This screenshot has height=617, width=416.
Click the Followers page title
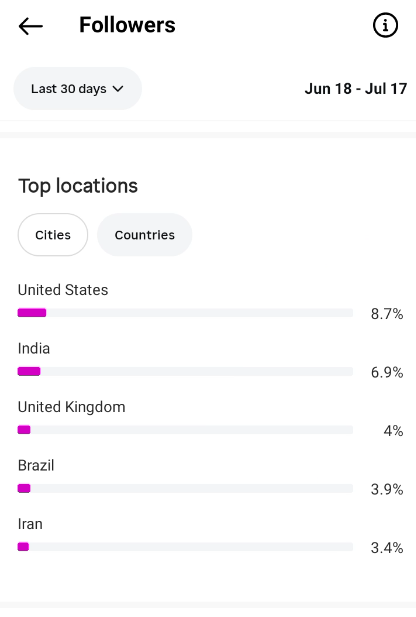[x=128, y=25]
